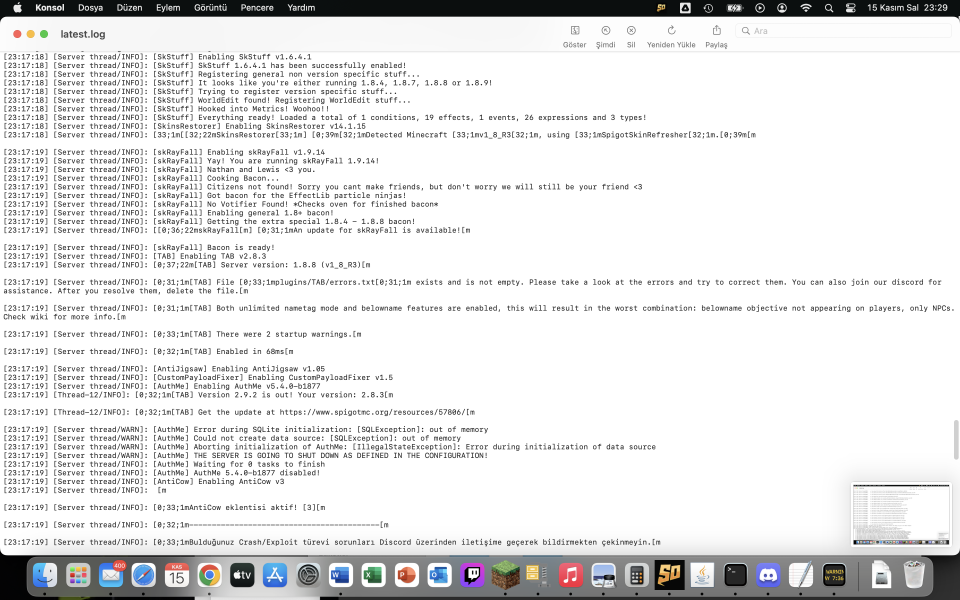This screenshot has width=960, height=600.
Task: Launch Google Chrome from the dock
Action: point(209,575)
